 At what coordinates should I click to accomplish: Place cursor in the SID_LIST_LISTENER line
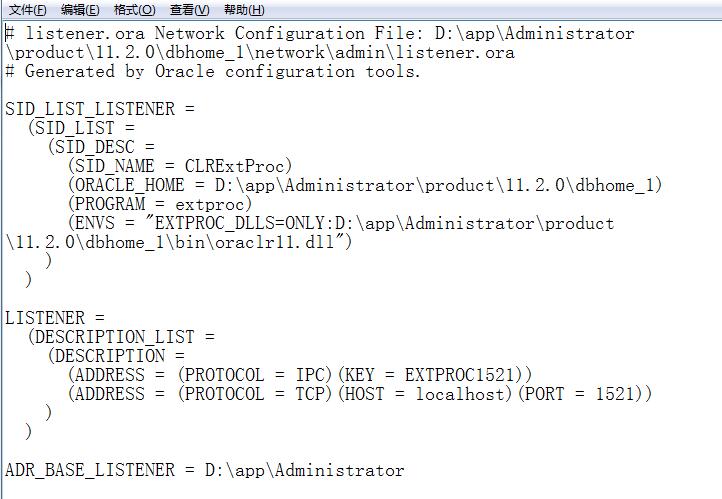tap(100, 109)
